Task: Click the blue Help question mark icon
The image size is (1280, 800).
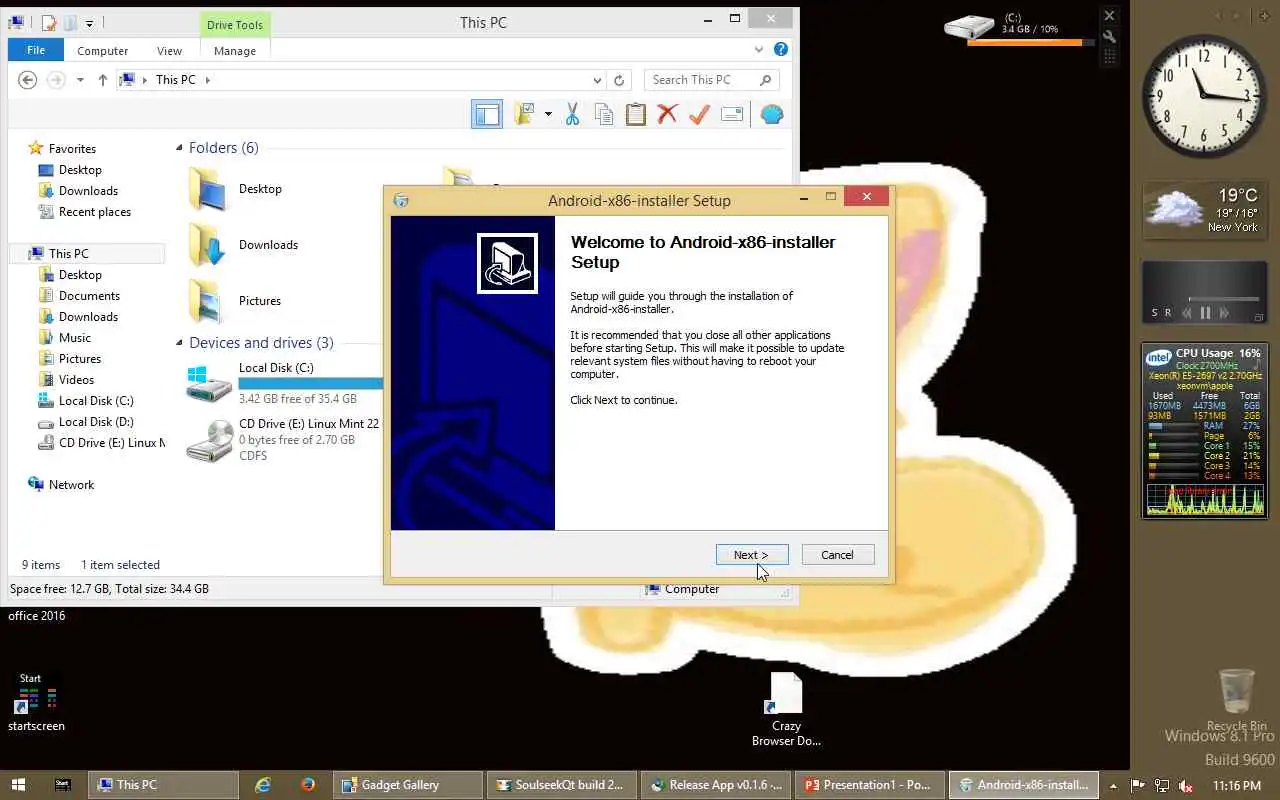Action: (781, 50)
